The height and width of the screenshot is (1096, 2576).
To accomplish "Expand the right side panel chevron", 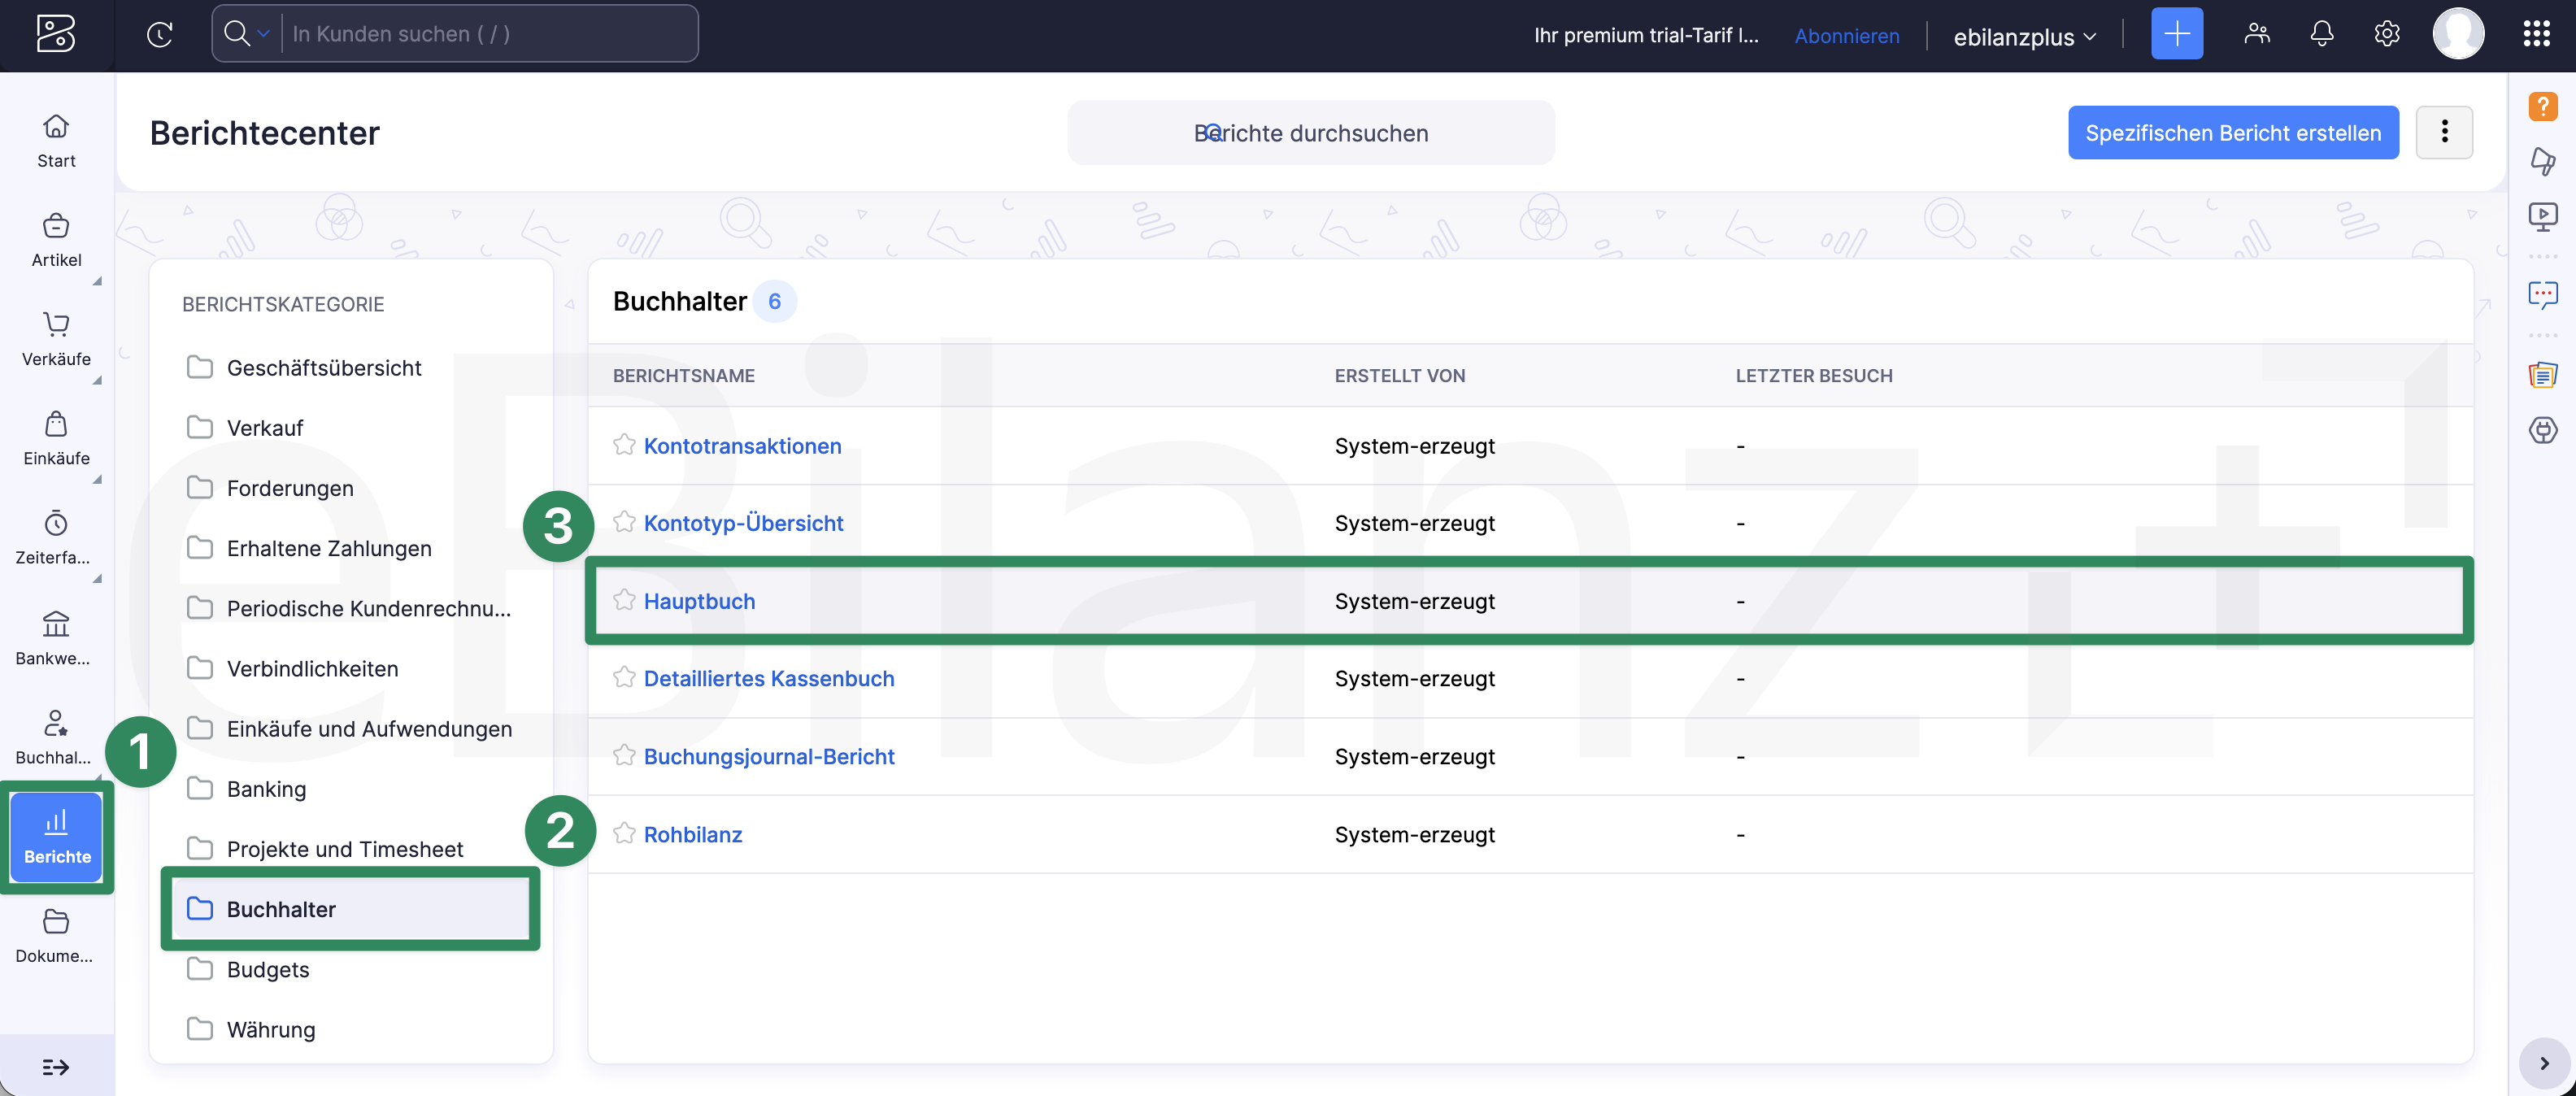I will tap(2544, 1063).
